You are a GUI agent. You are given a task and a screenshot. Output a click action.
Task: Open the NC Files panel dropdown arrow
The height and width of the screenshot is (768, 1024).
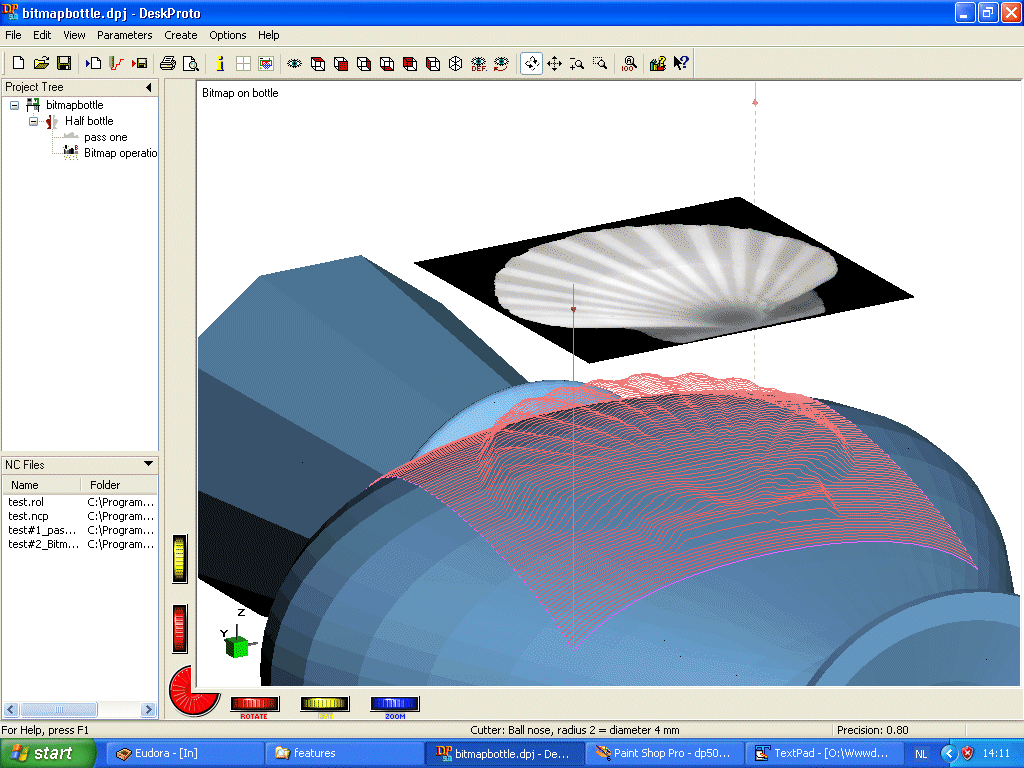pos(148,464)
